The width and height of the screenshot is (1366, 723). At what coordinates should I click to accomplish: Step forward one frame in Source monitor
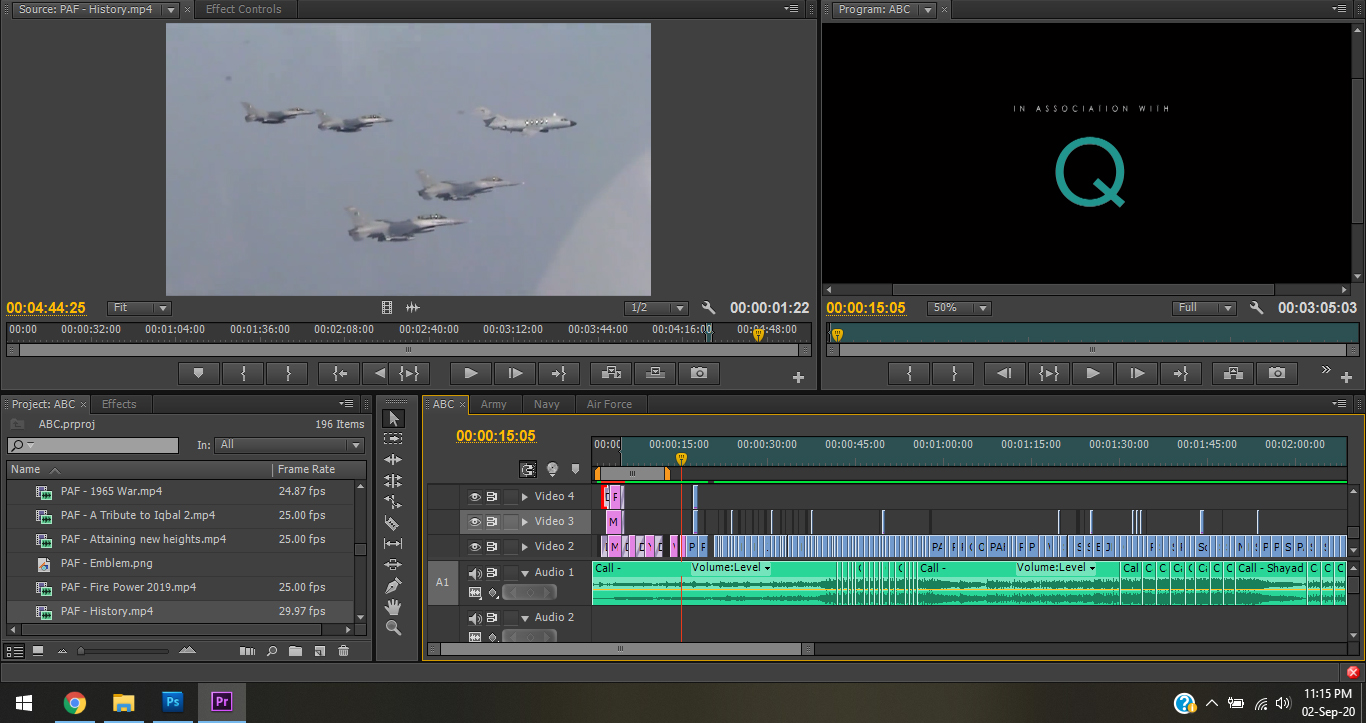tap(514, 373)
